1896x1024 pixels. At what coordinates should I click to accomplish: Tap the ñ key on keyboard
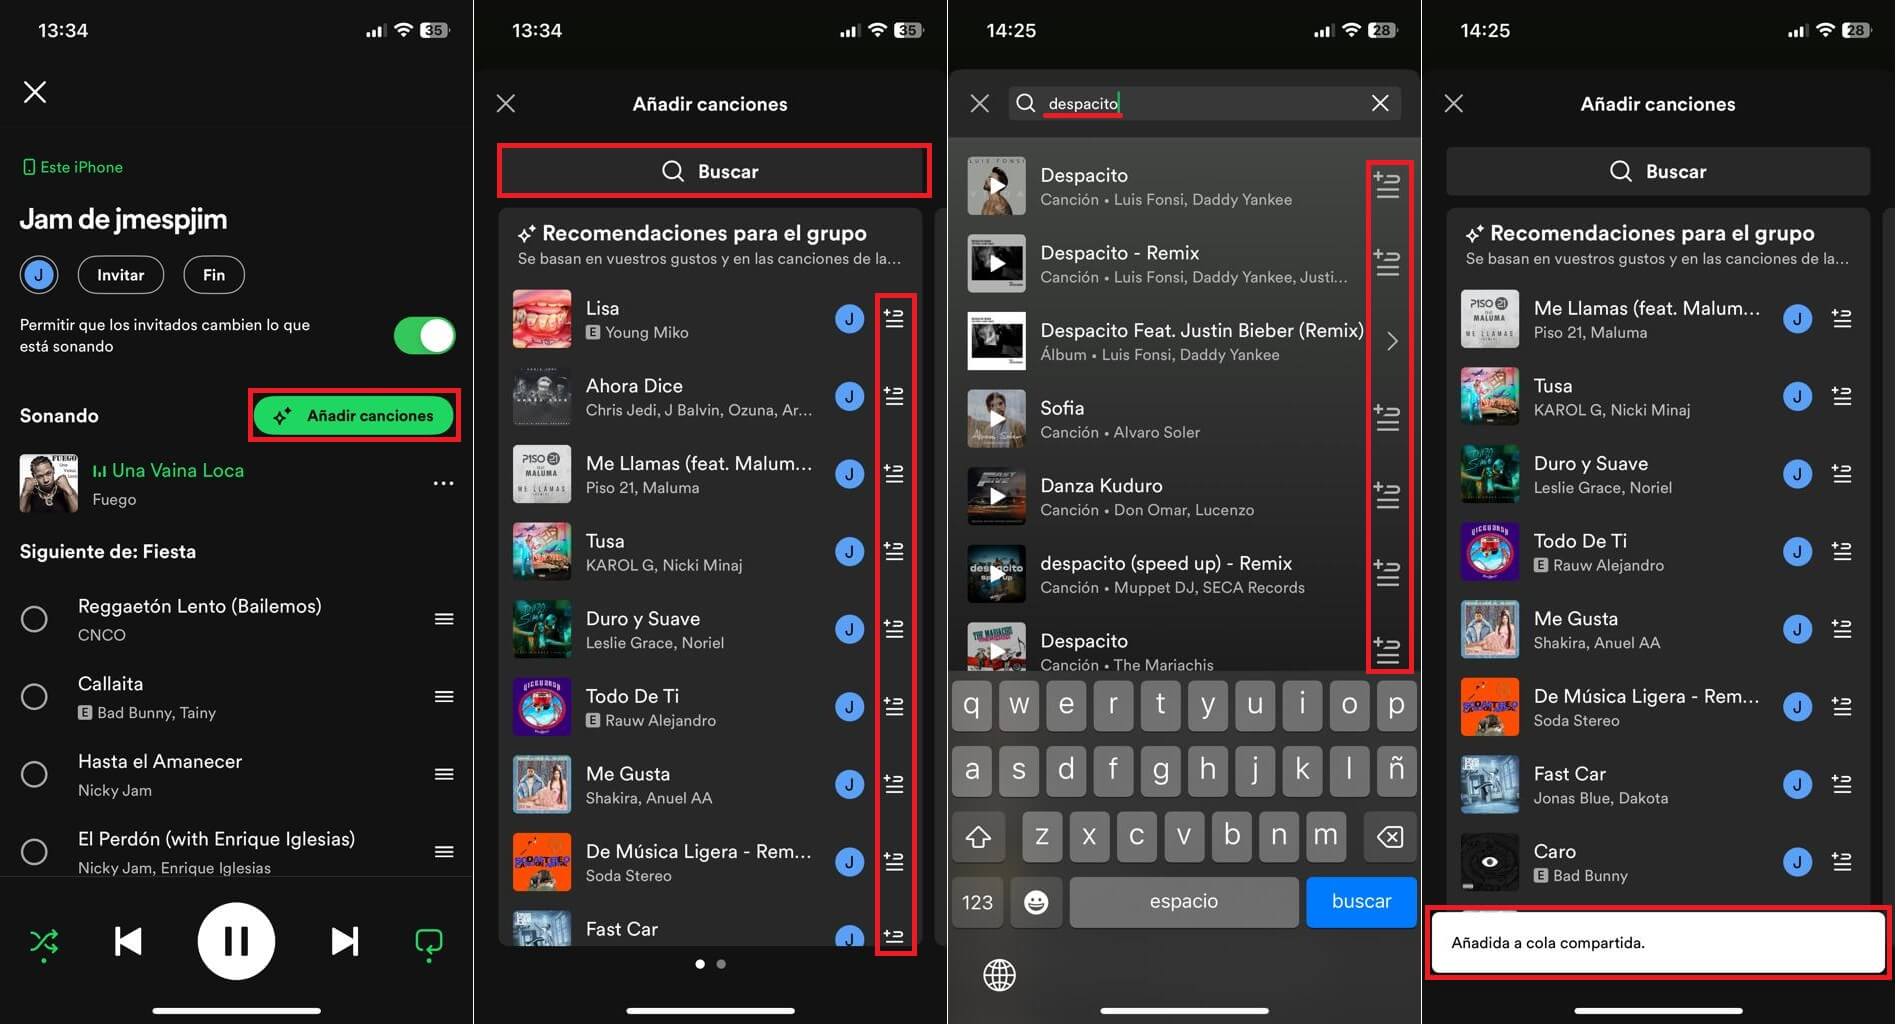(x=1396, y=769)
